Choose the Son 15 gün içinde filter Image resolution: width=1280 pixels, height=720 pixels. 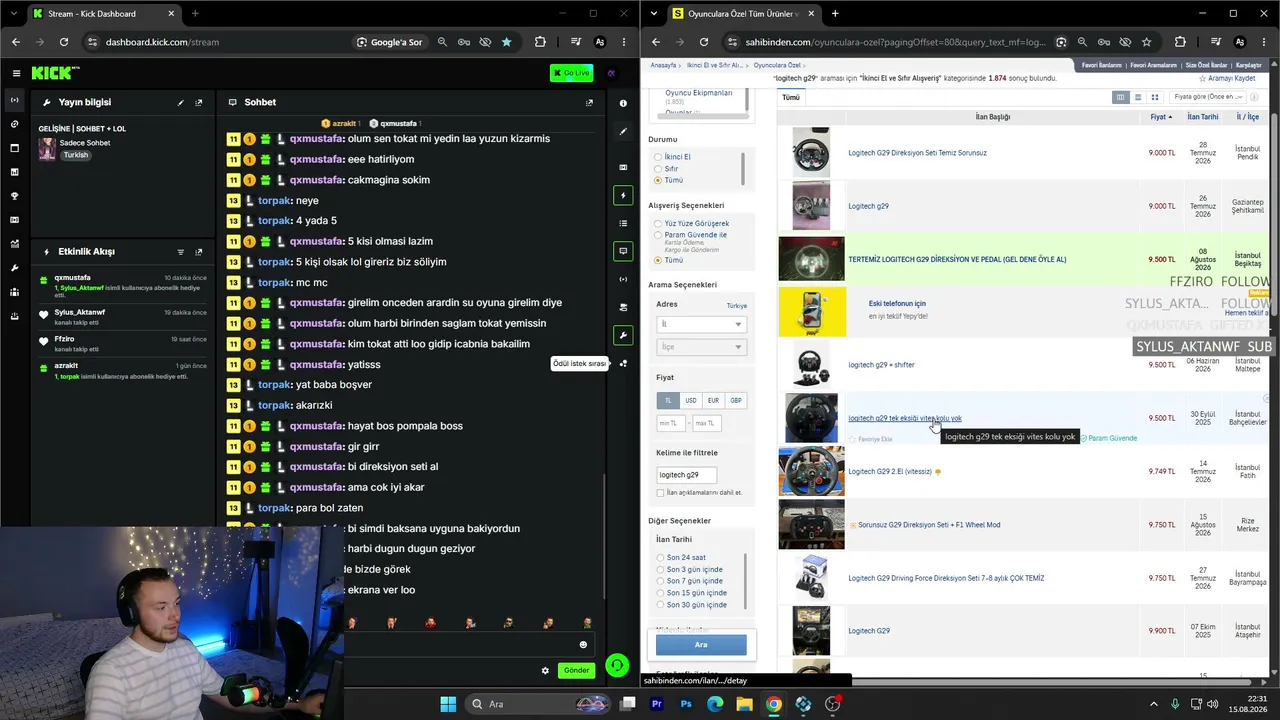point(660,593)
